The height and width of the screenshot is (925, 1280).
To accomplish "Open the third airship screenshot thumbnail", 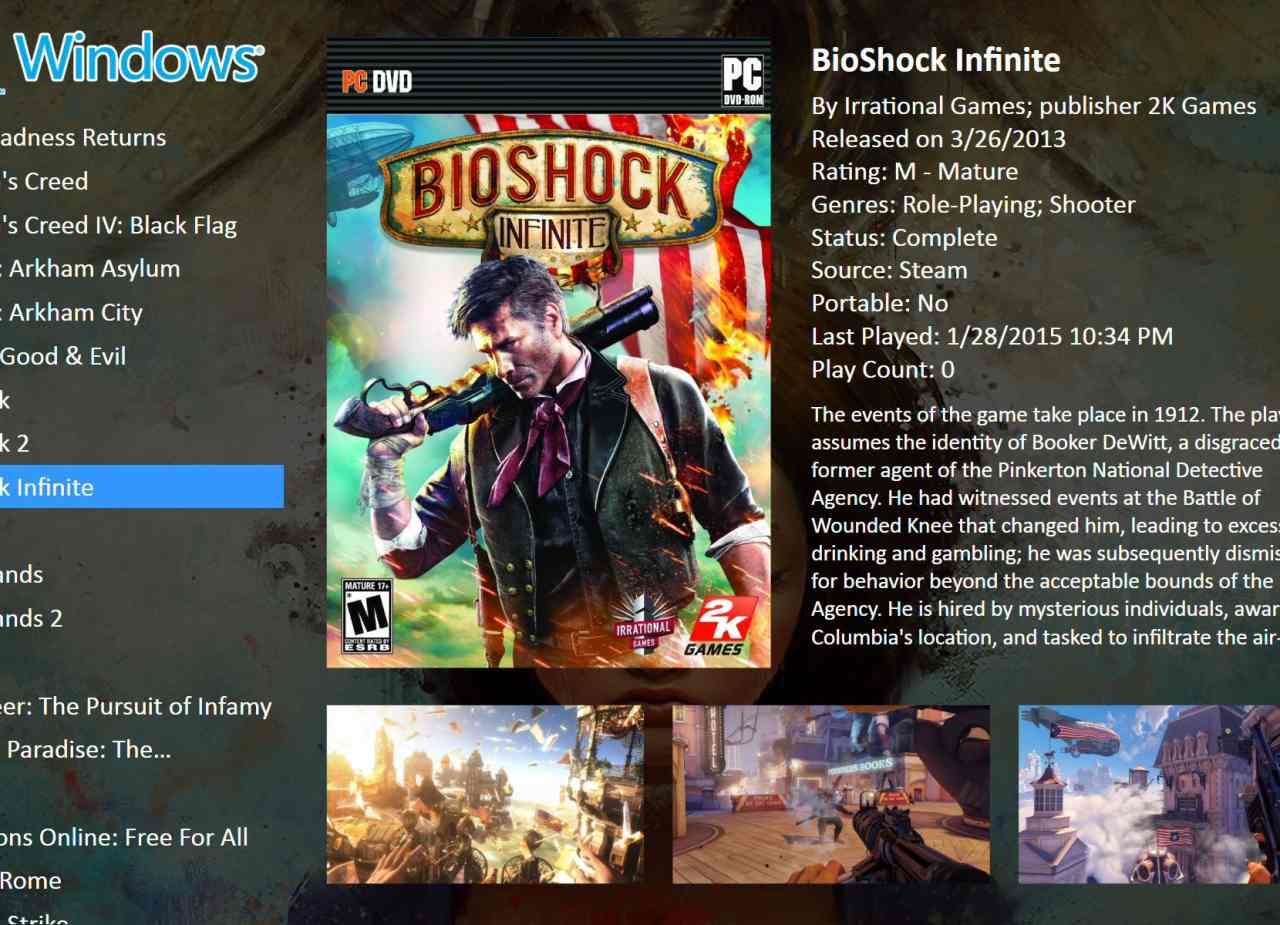I will pos(1149,794).
